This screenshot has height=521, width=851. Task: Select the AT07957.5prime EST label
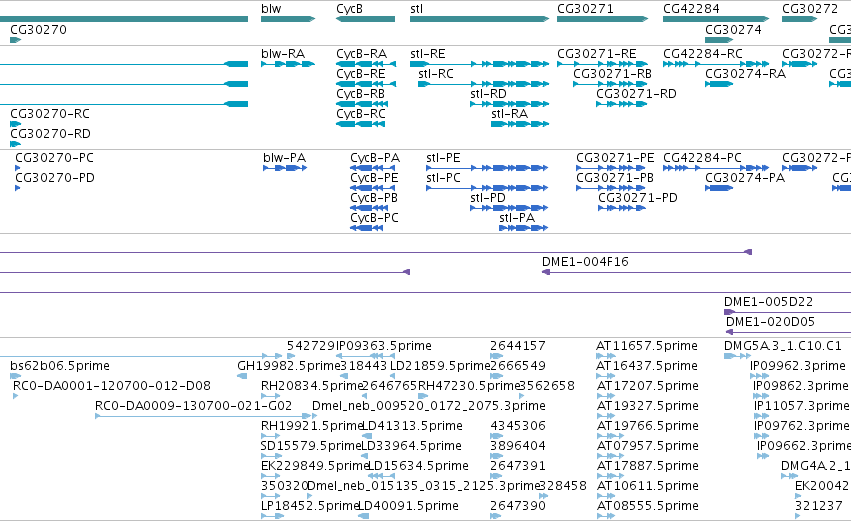pos(647,447)
